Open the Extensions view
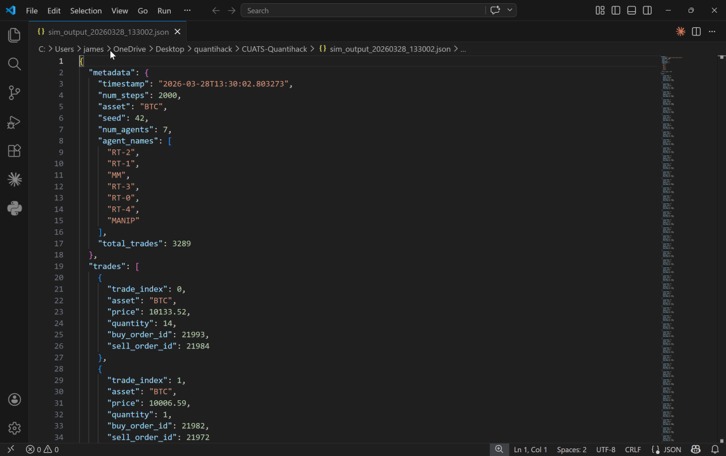 pos(14,151)
